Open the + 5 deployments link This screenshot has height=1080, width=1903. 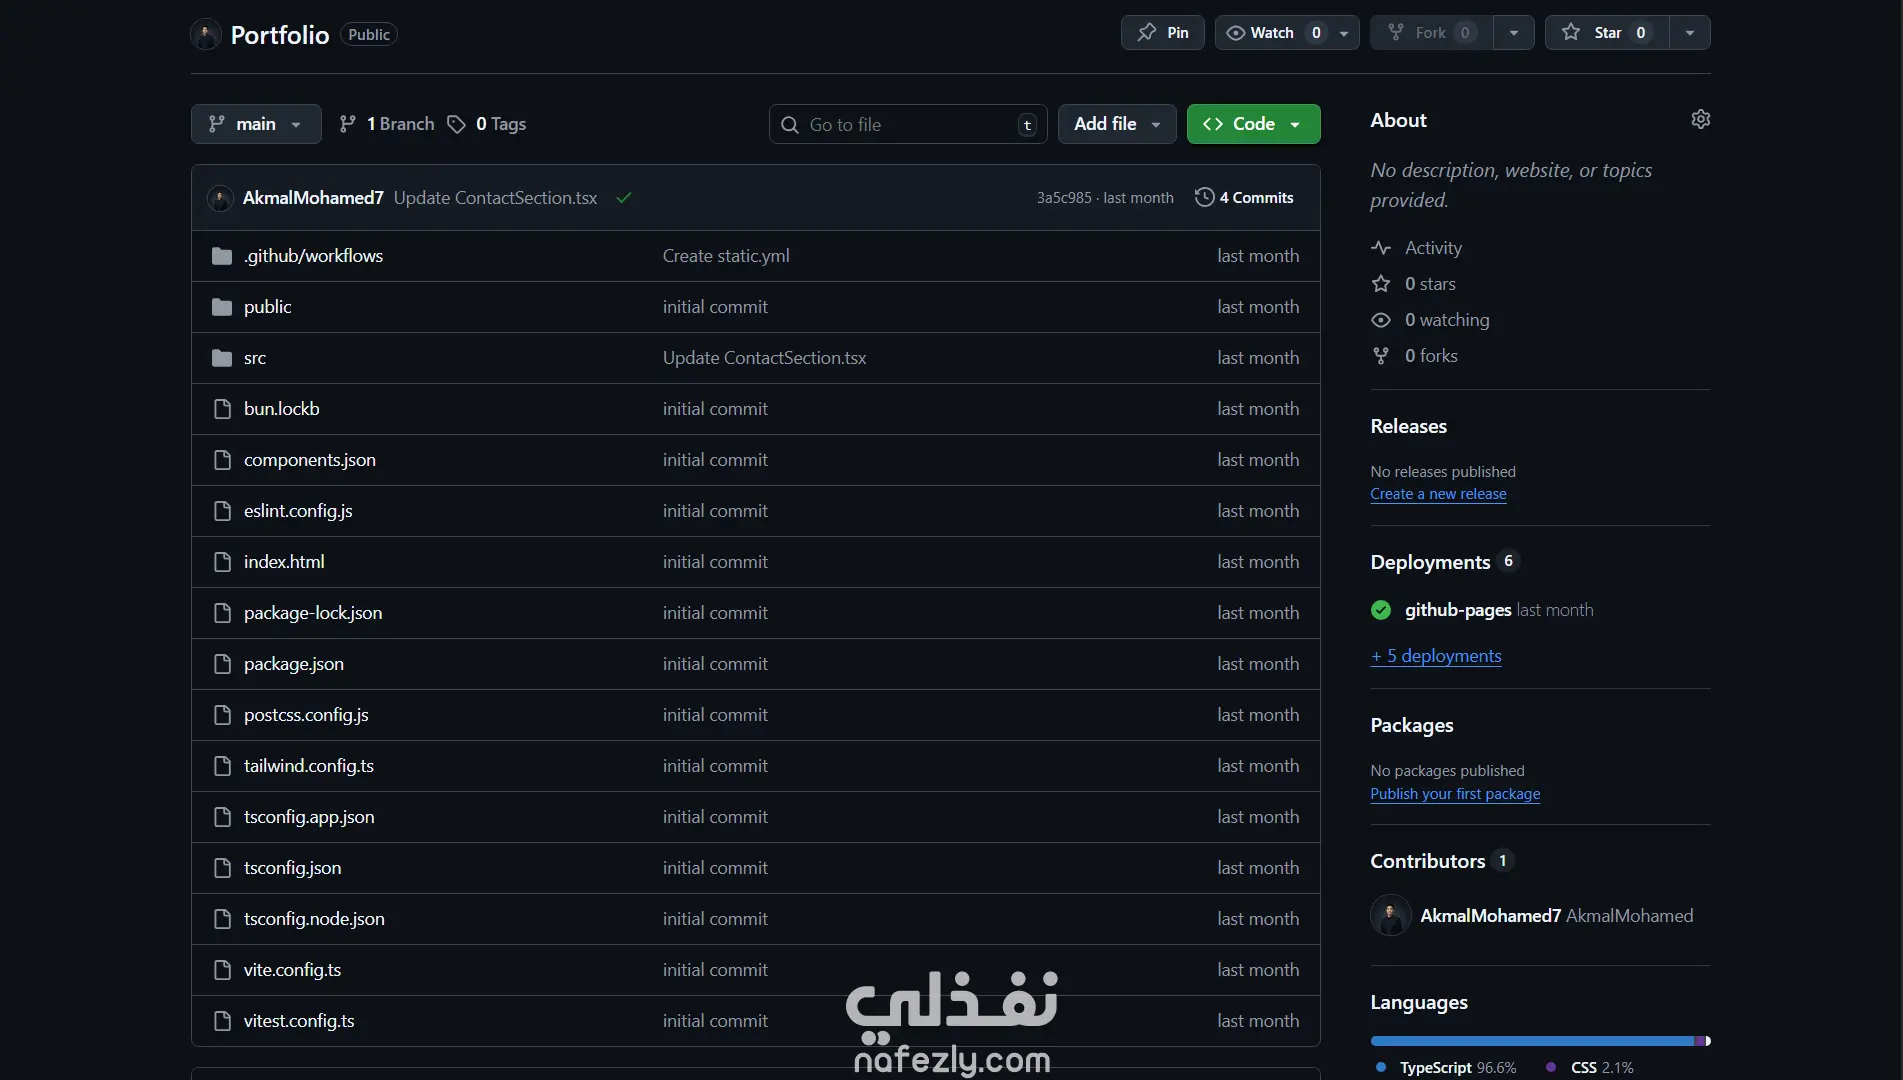1436,656
